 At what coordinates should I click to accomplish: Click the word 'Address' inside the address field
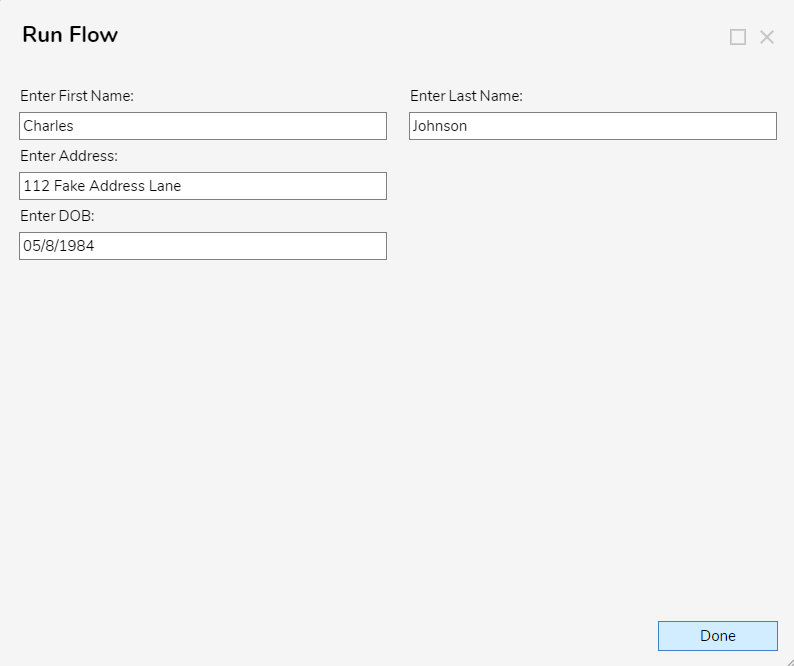(x=117, y=186)
